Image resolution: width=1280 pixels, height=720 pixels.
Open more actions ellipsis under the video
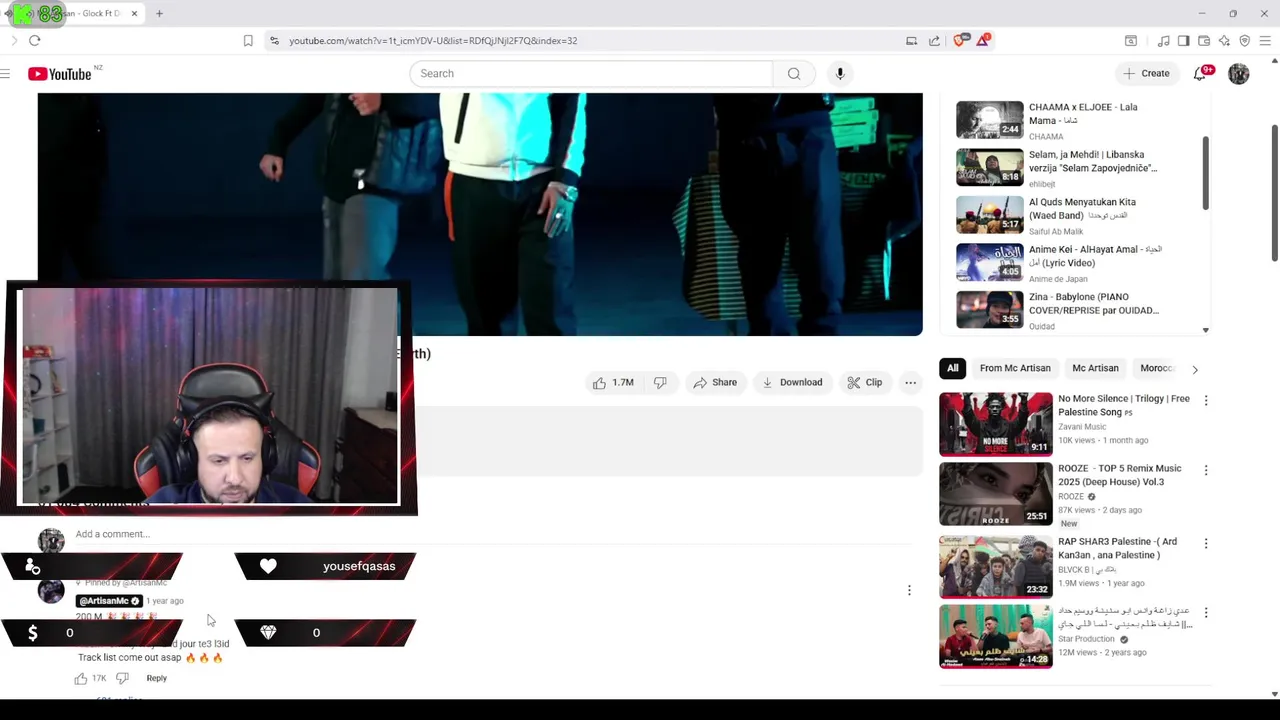point(910,382)
